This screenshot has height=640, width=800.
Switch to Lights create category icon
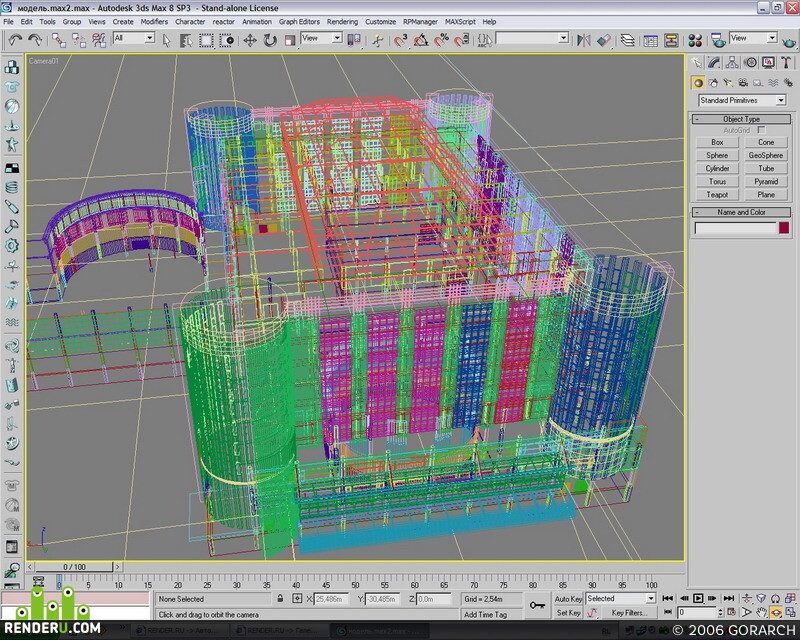click(x=728, y=83)
